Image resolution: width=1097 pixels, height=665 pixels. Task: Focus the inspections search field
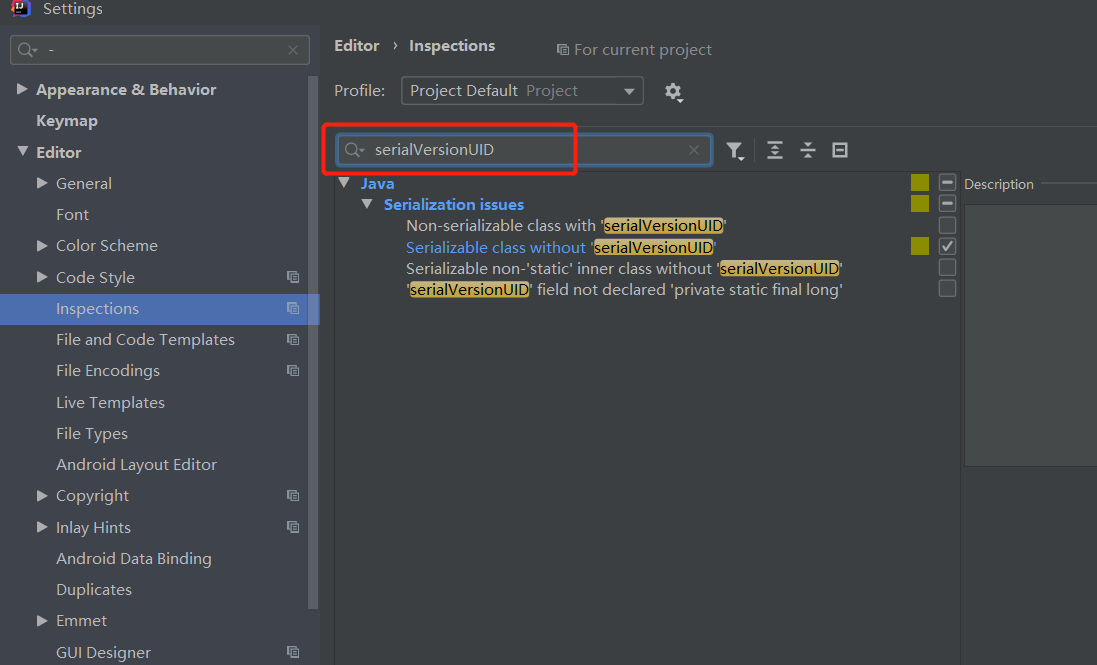tap(524, 150)
